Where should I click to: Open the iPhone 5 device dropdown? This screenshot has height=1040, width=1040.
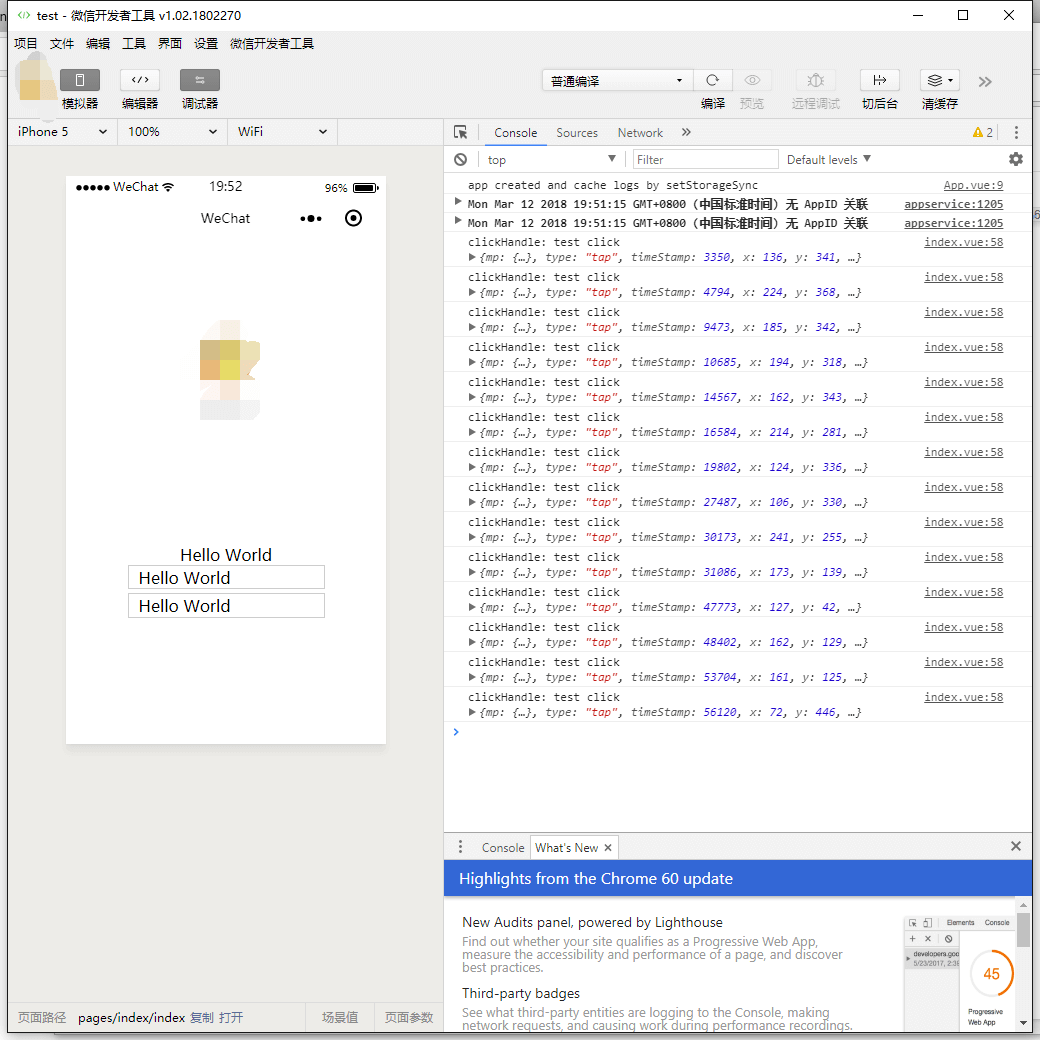coord(62,131)
